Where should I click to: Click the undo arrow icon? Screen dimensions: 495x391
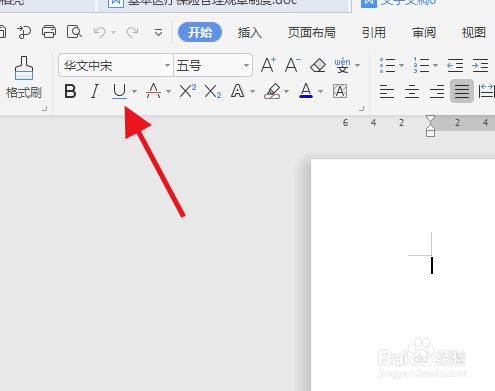pos(100,32)
